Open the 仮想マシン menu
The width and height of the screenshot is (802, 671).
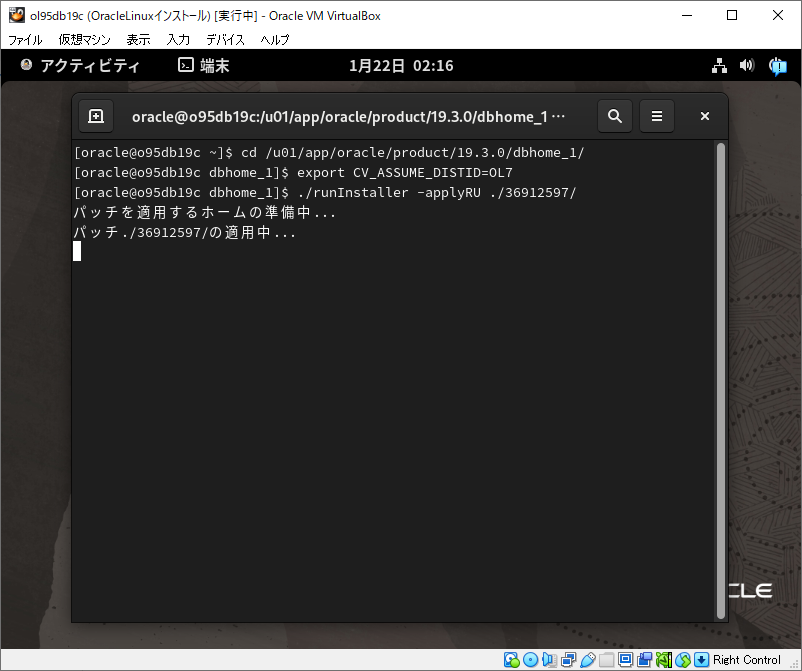click(x=84, y=39)
